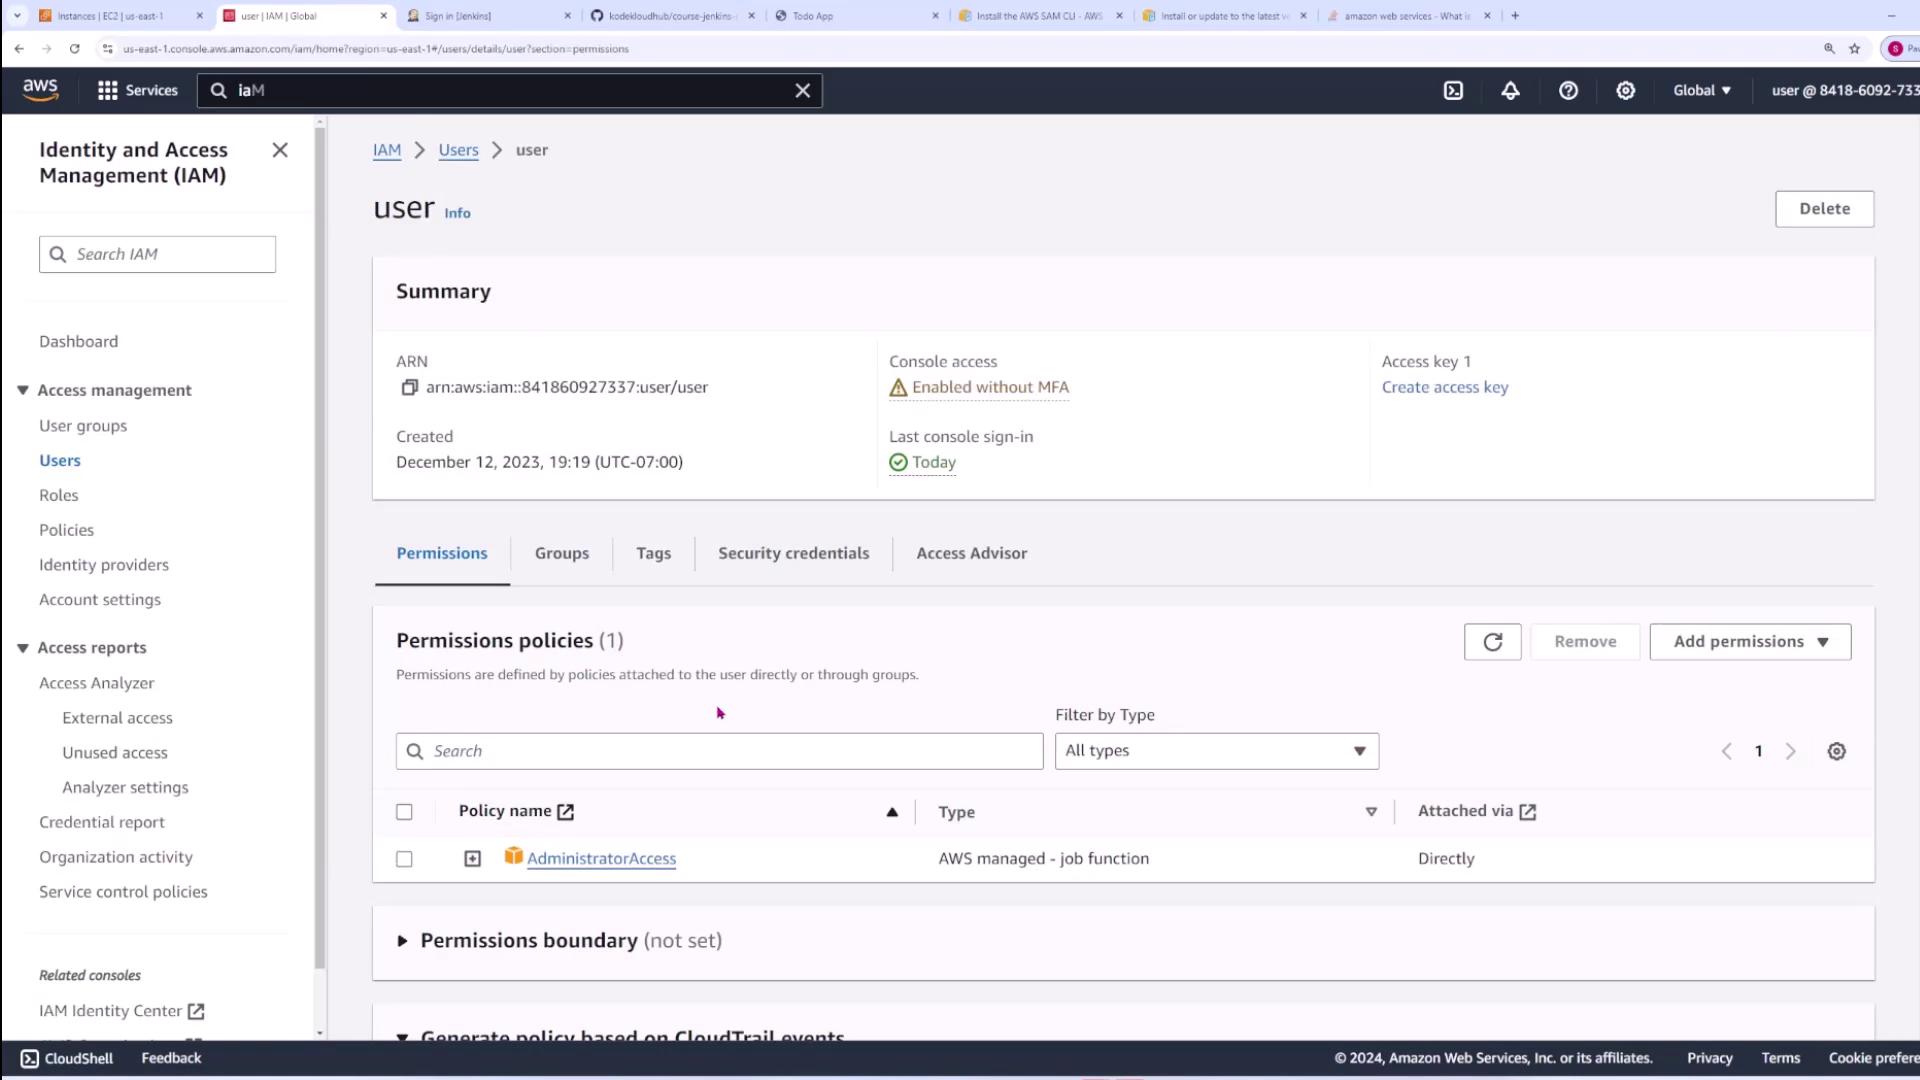Viewport: 1920px width, 1080px height.
Task: Click the help question mark icon
Action: (1568, 90)
